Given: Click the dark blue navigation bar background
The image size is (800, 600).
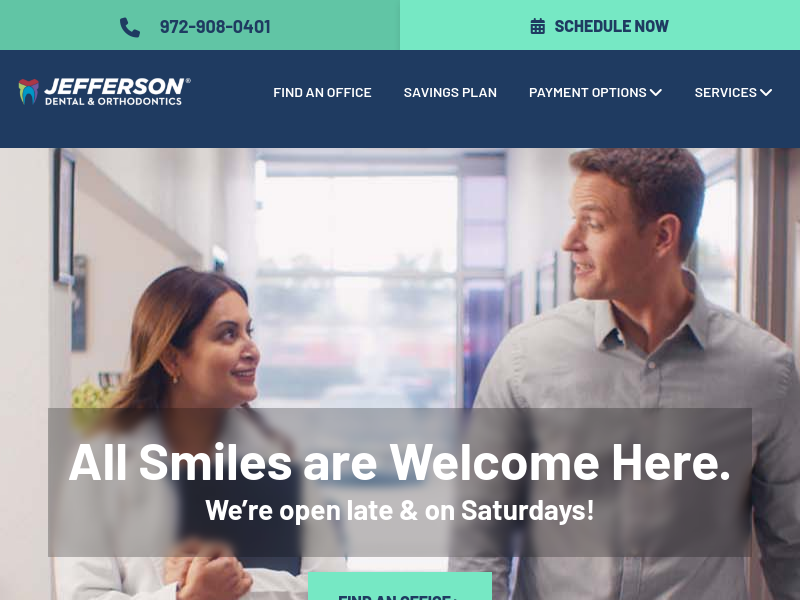Looking at the screenshot, I should pyautogui.click(x=400, y=128).
